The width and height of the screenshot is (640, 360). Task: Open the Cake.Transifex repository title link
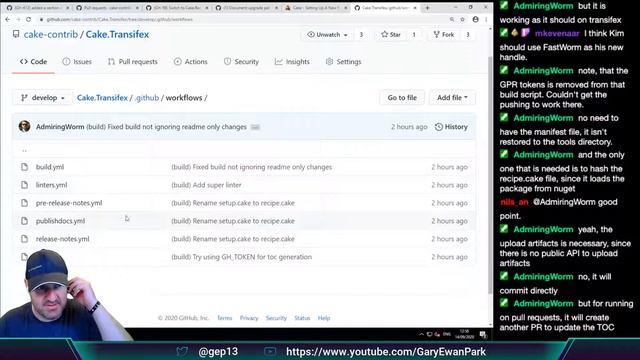tap(117, 35)
